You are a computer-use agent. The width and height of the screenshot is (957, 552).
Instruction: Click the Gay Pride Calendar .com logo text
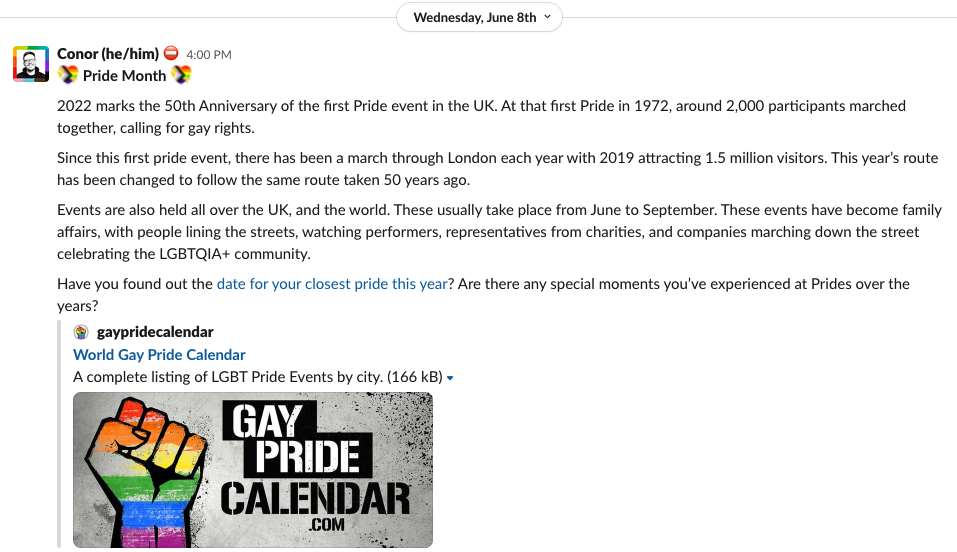coord(315,467)
